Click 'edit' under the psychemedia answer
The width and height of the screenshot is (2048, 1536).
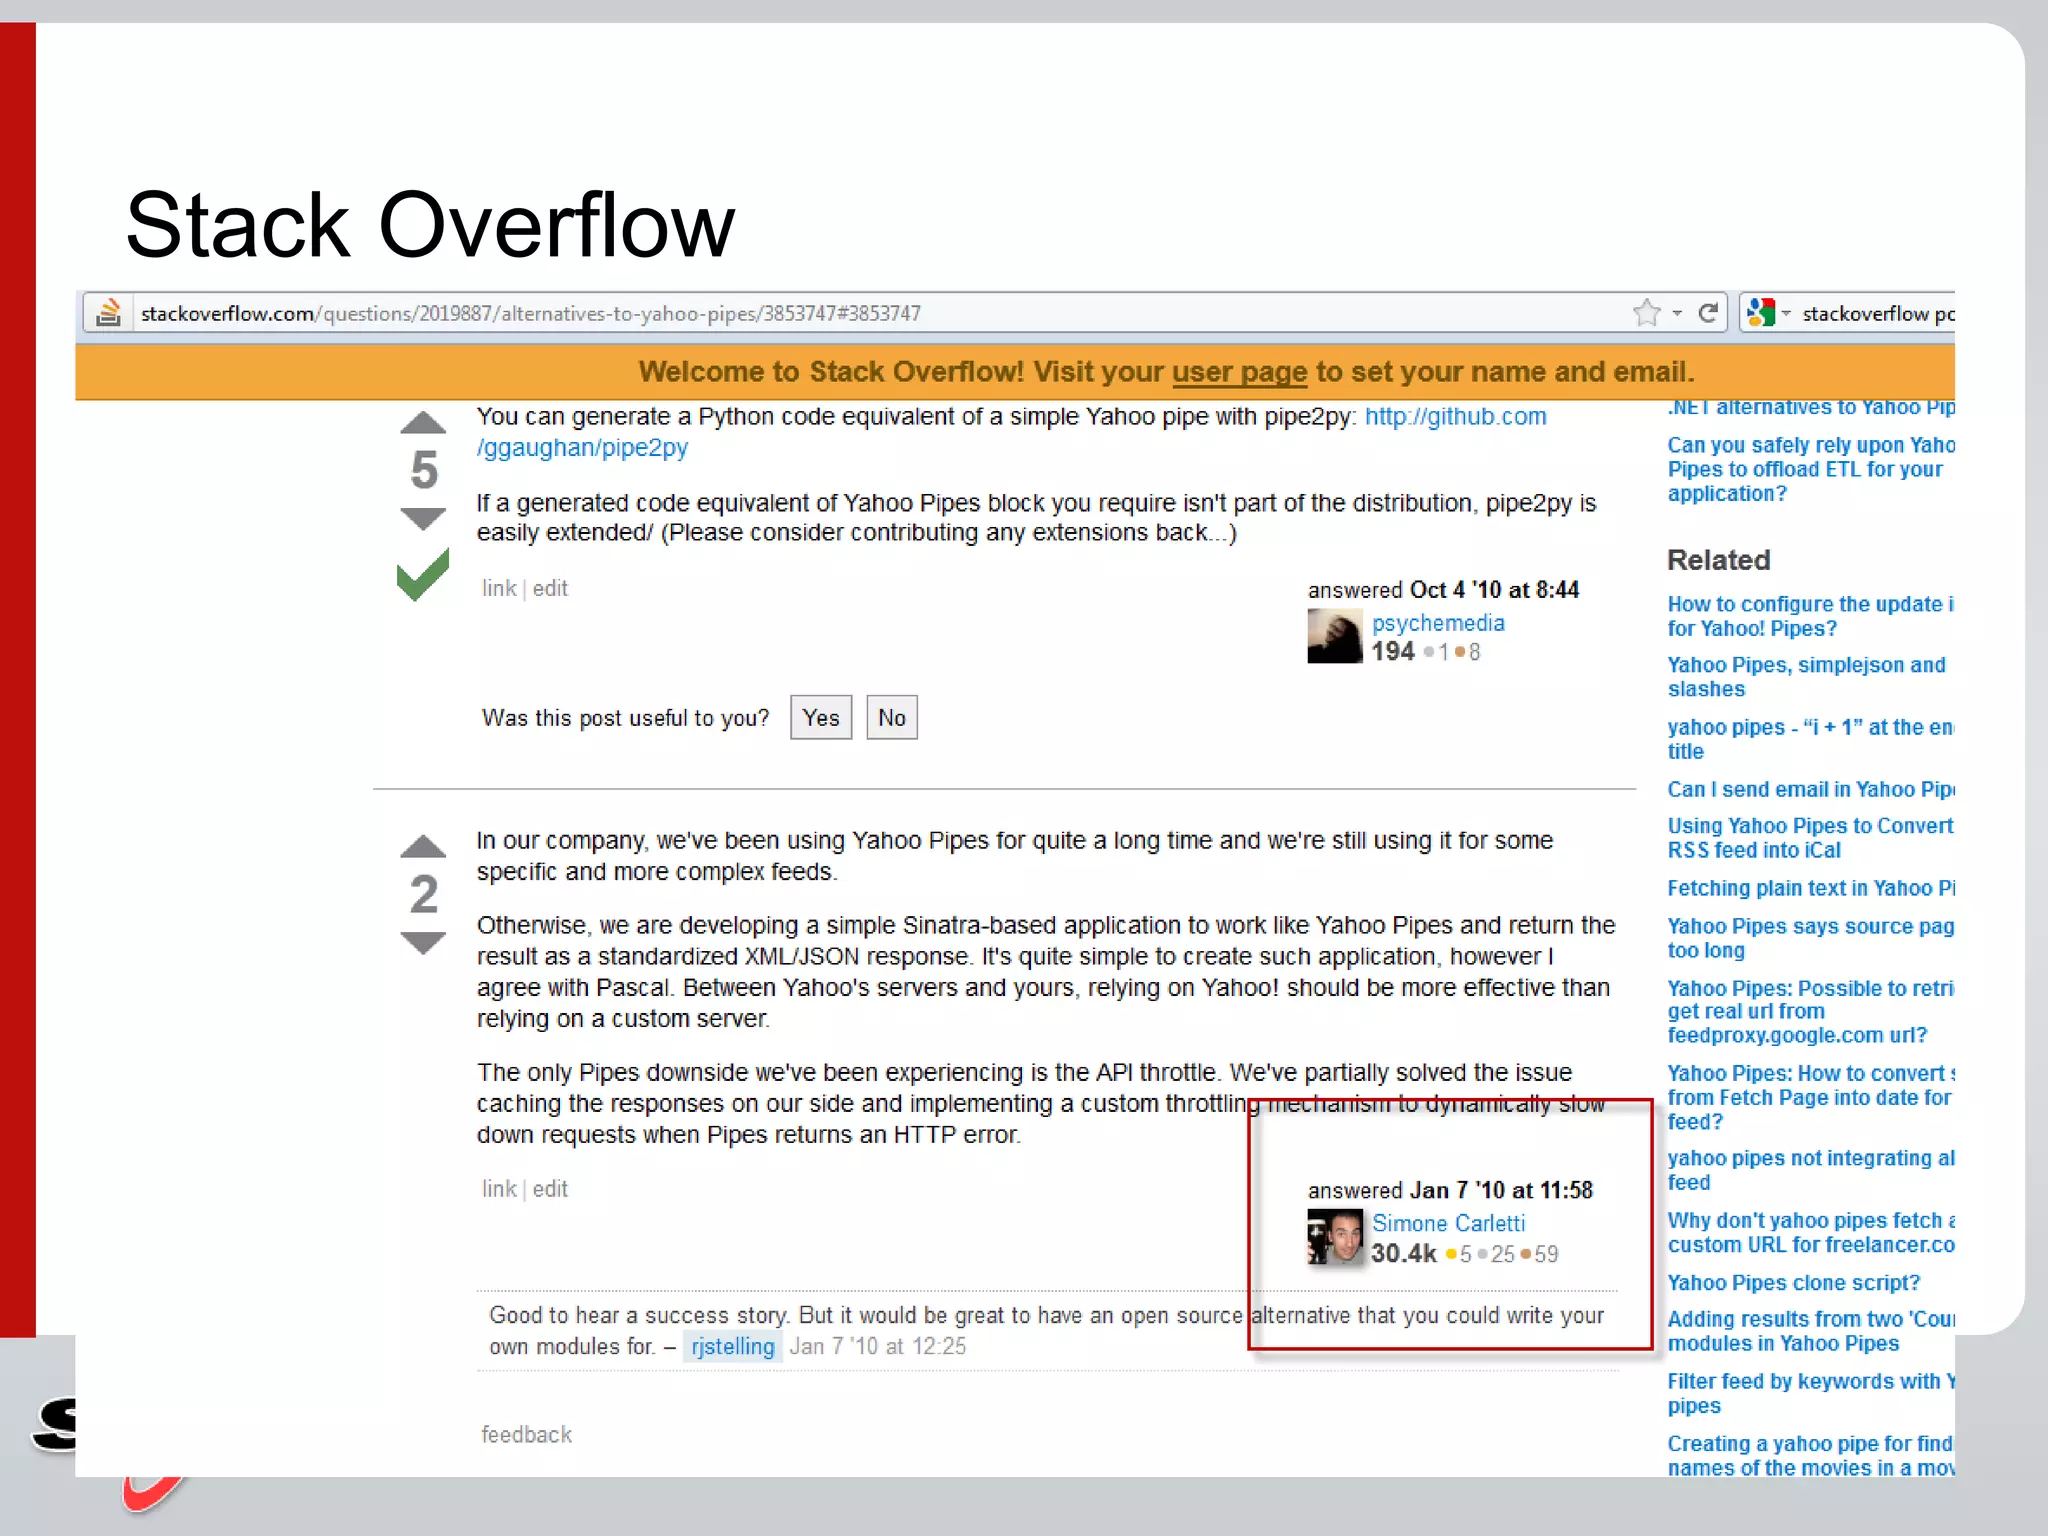click(x=550, y=588)
